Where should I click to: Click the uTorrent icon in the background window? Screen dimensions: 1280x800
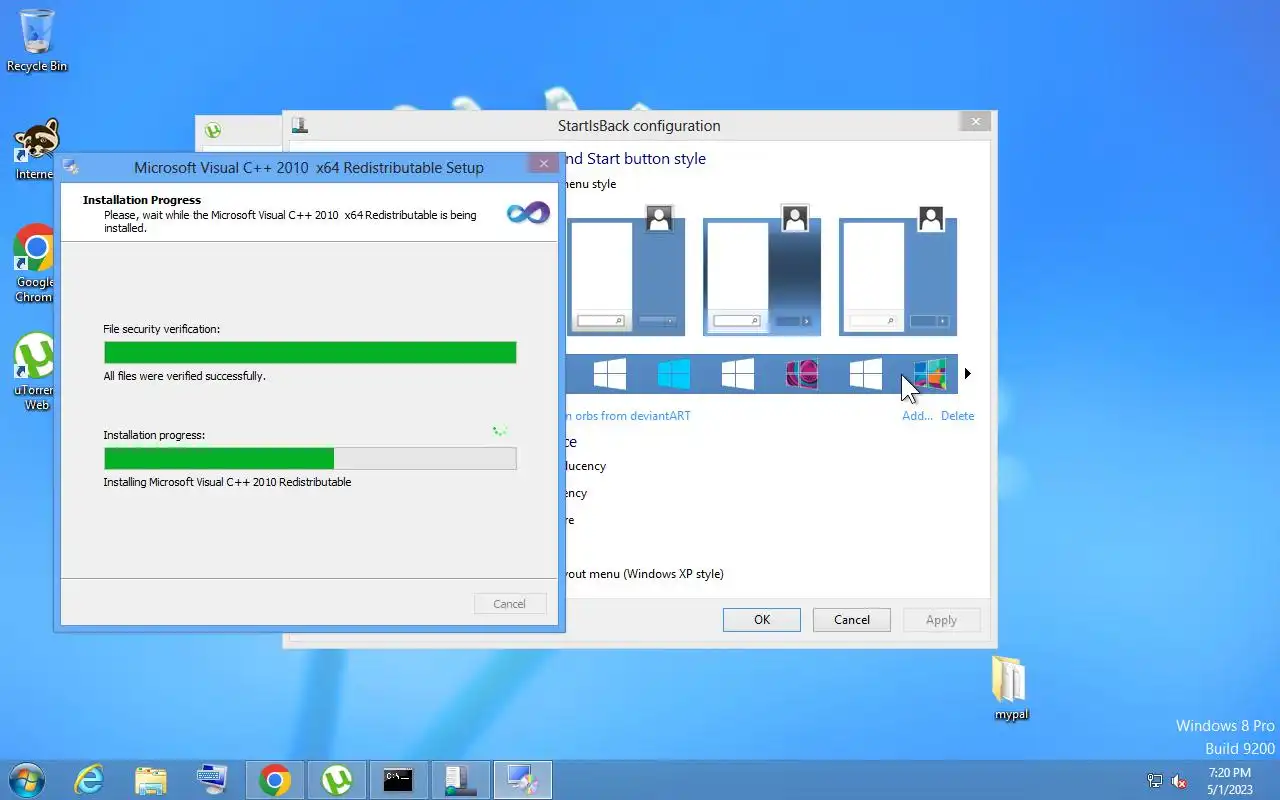(x=212, y=130)
